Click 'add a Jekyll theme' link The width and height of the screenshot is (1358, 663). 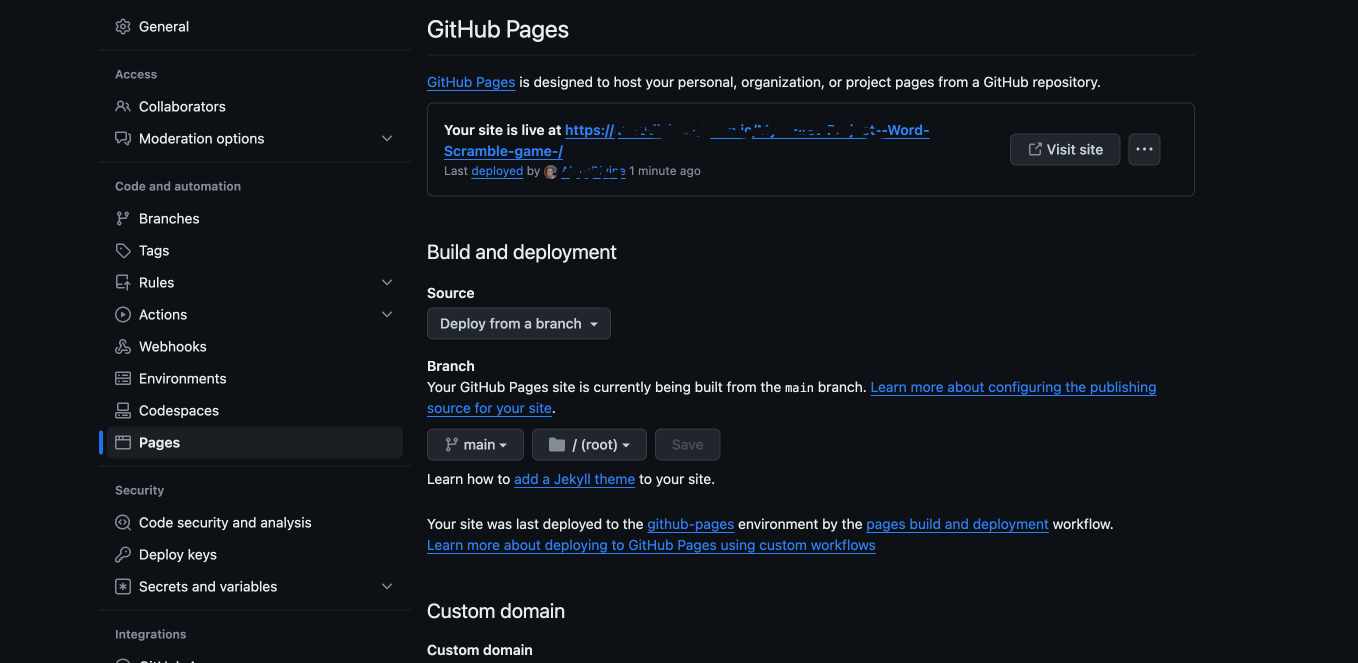(x=574, y=480)
